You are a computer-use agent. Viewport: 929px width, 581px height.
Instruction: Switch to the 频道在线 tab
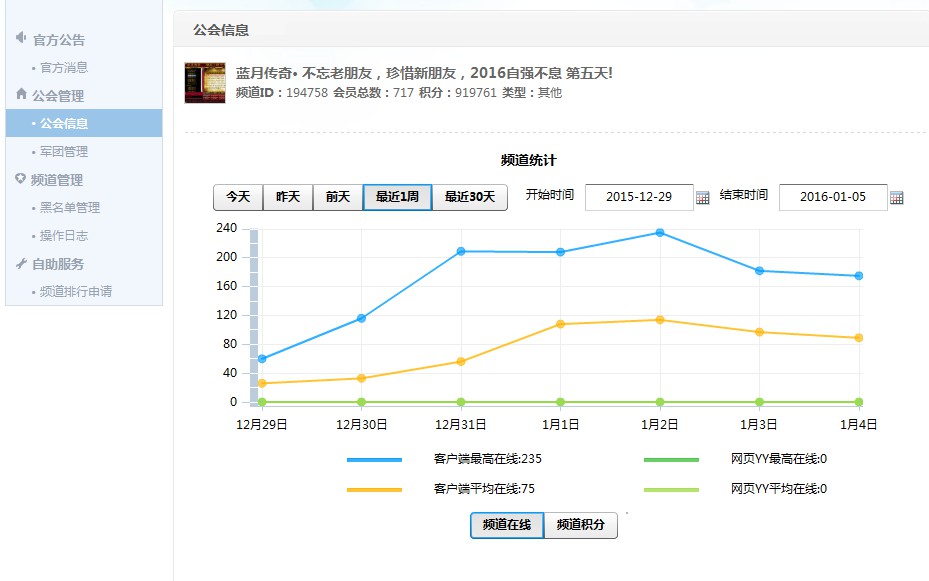tap(507, 525)
